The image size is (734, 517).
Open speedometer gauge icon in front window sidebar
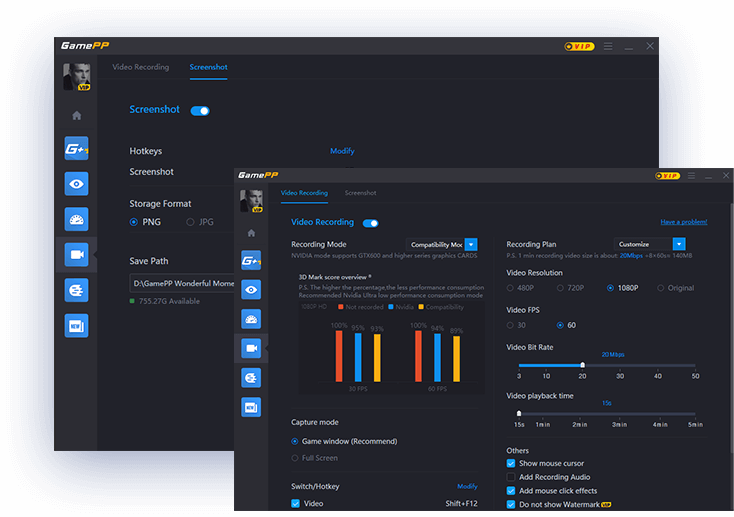[x=251, y=319]
